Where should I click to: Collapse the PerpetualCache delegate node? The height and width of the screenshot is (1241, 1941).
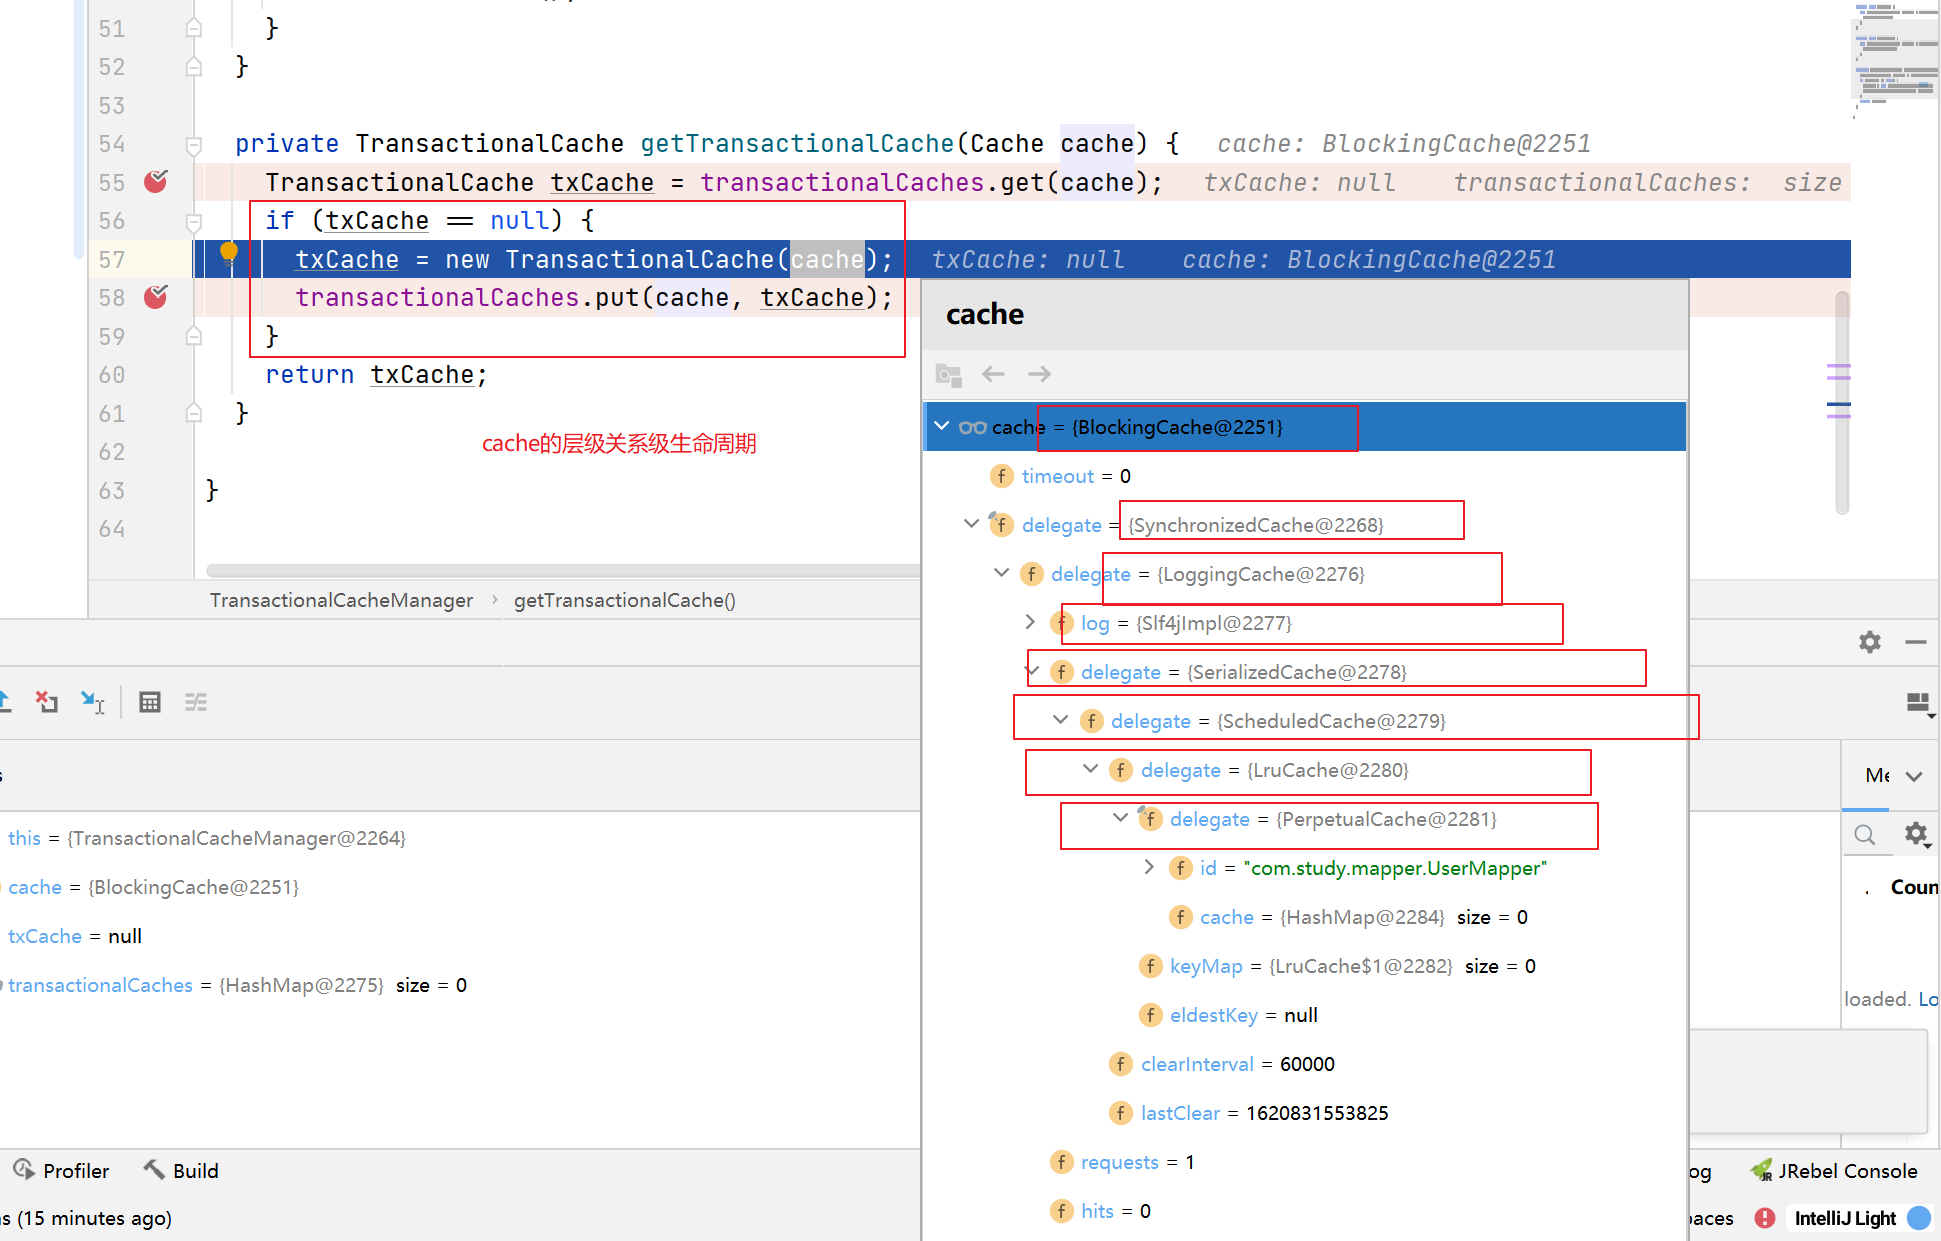coord(1121,818)
